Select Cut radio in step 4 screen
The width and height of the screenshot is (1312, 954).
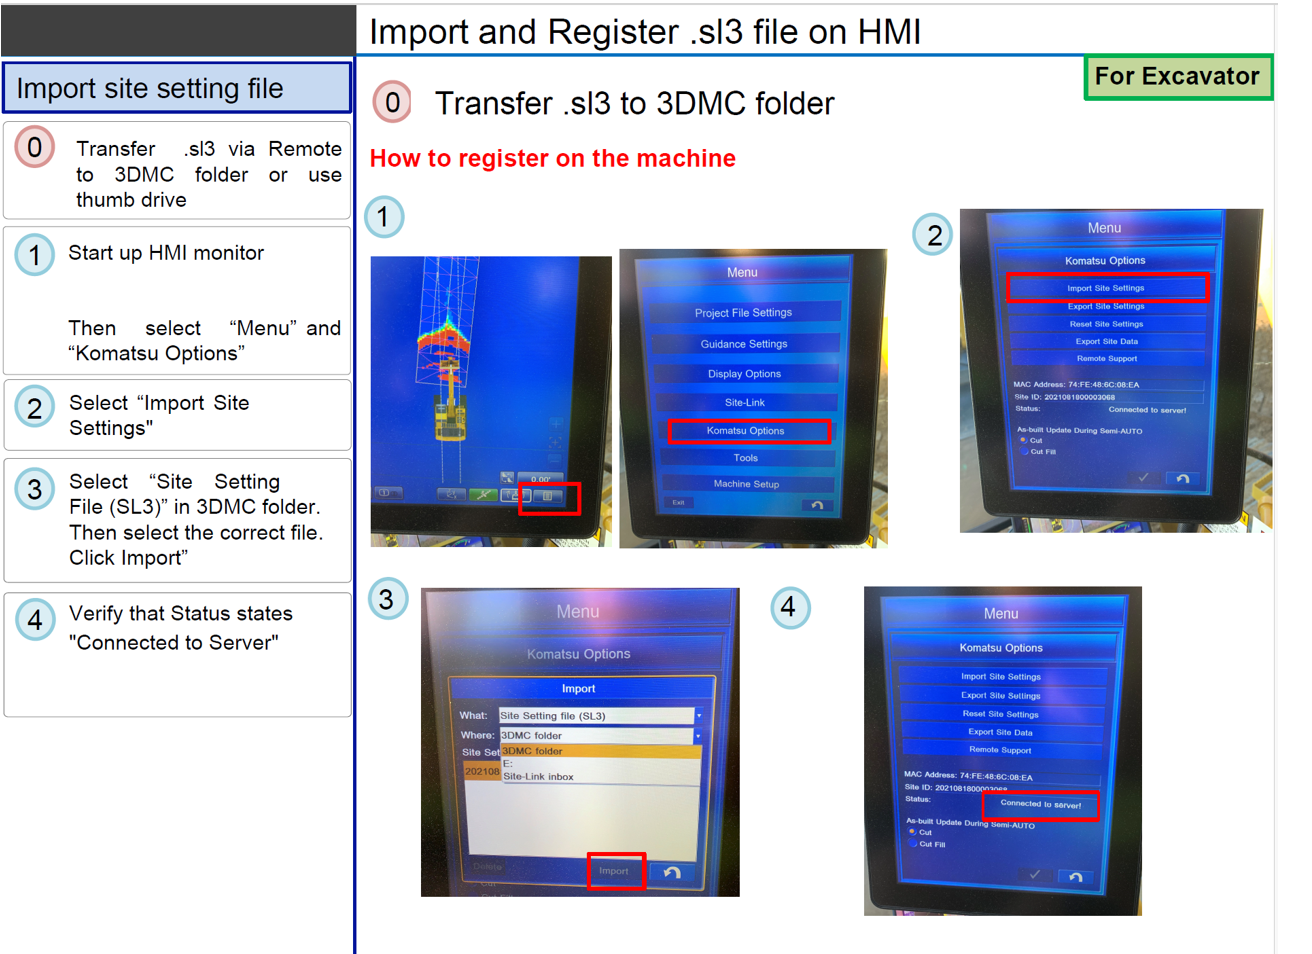pos(912,832)
